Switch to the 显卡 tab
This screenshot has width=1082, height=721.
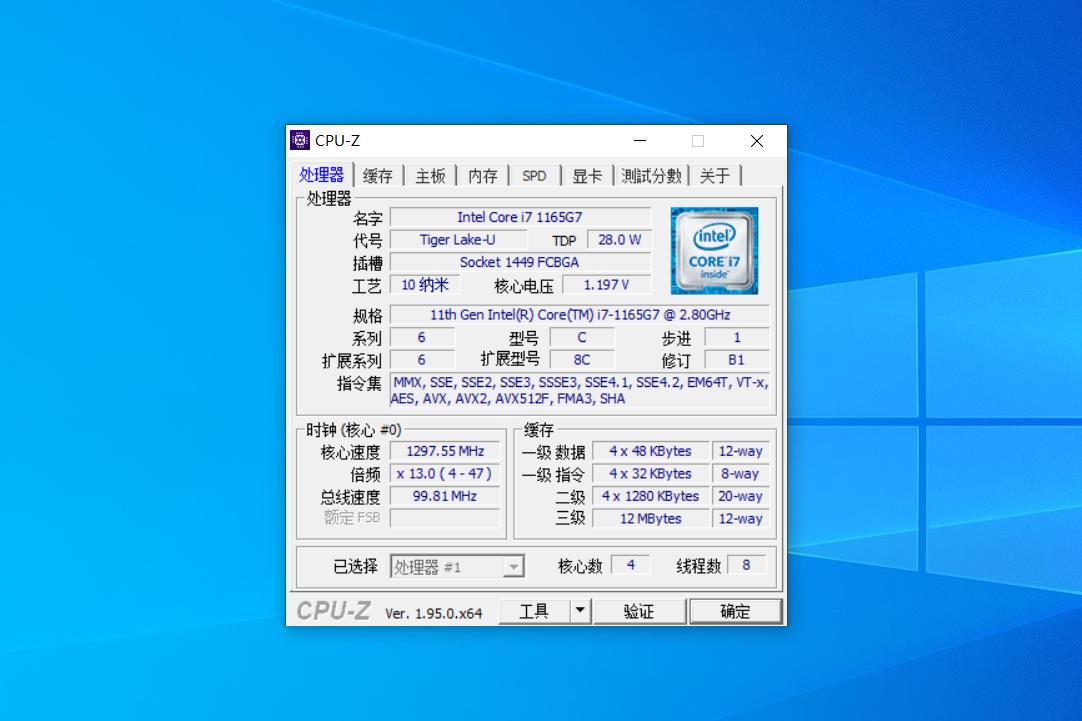tap(587, 174)
